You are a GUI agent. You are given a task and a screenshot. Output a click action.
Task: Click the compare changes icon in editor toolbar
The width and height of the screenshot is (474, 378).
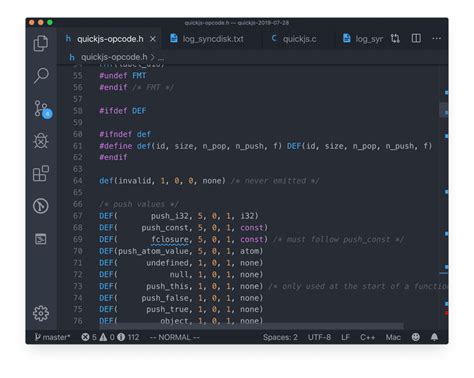(395, 39)
